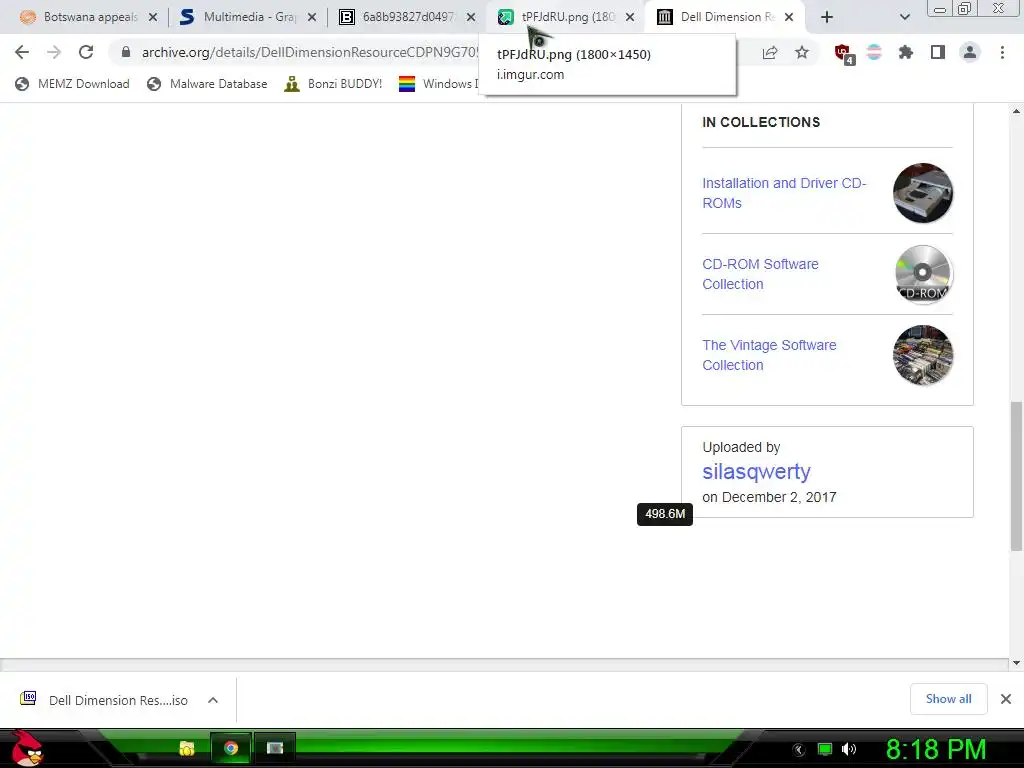Open The Vintage Software Collection link
The width and height of the screenshot is (1024, 768).
(769, 355)
